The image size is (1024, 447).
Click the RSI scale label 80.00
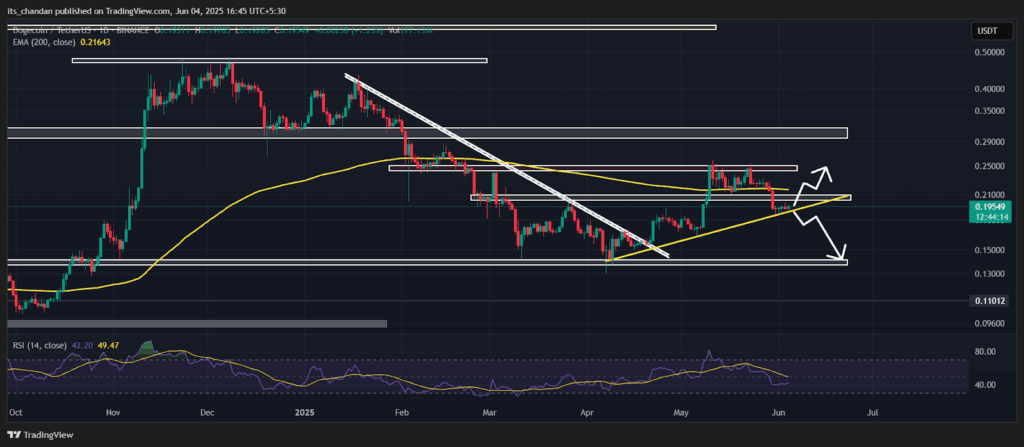(984, 352)
